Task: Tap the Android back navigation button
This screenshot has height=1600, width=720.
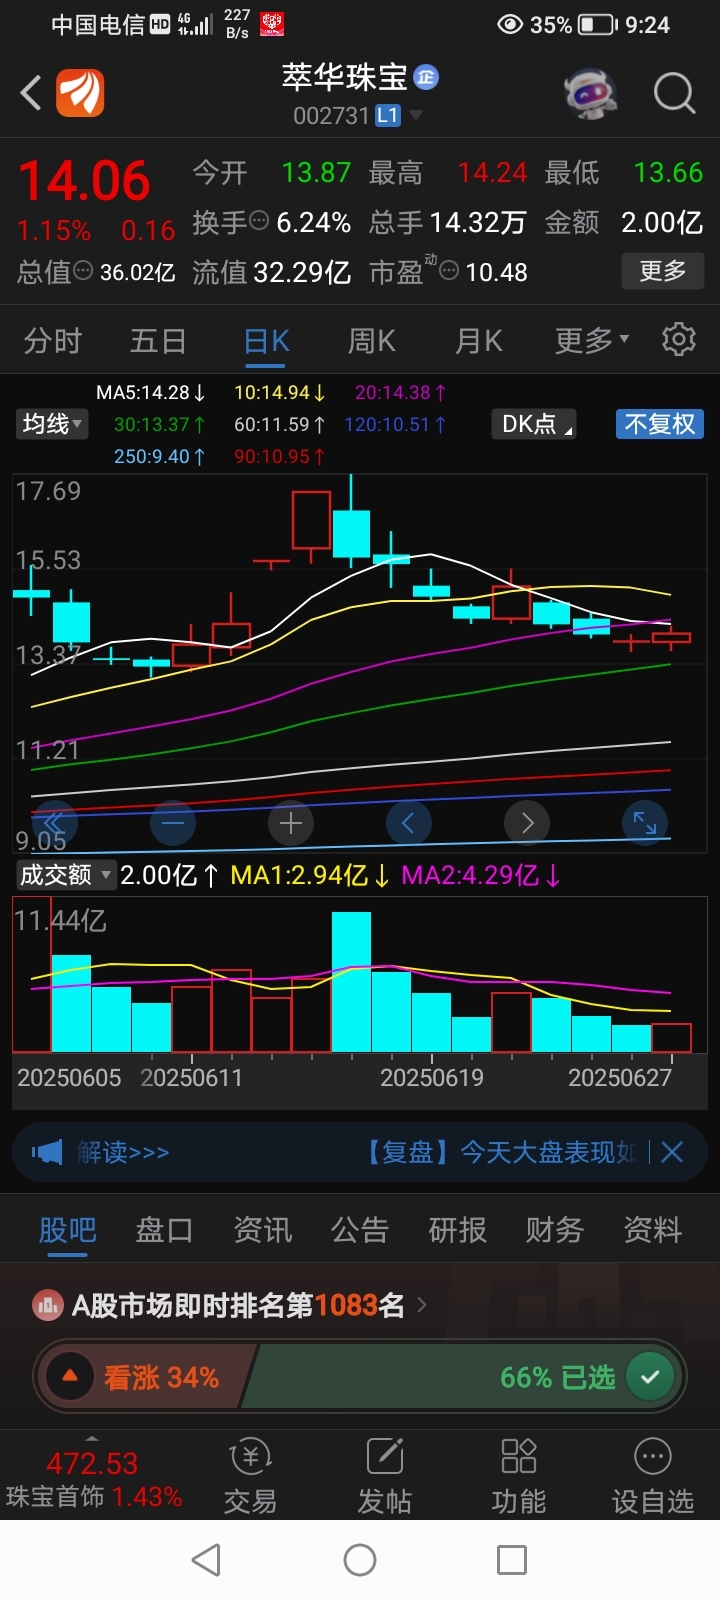Action: pyautogui.click(x=206, y=1560)
